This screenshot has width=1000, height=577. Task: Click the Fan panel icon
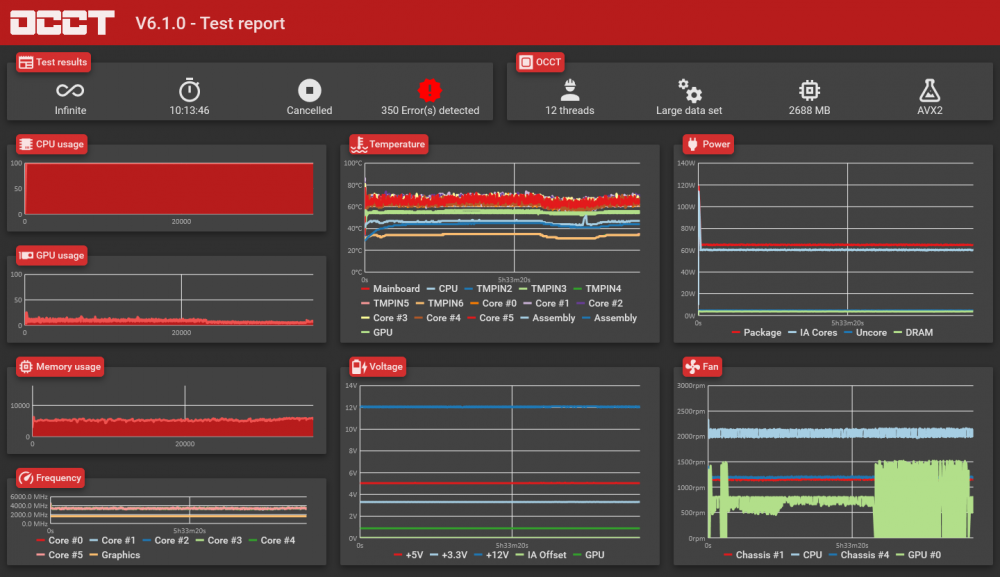(x=692, y=367)
